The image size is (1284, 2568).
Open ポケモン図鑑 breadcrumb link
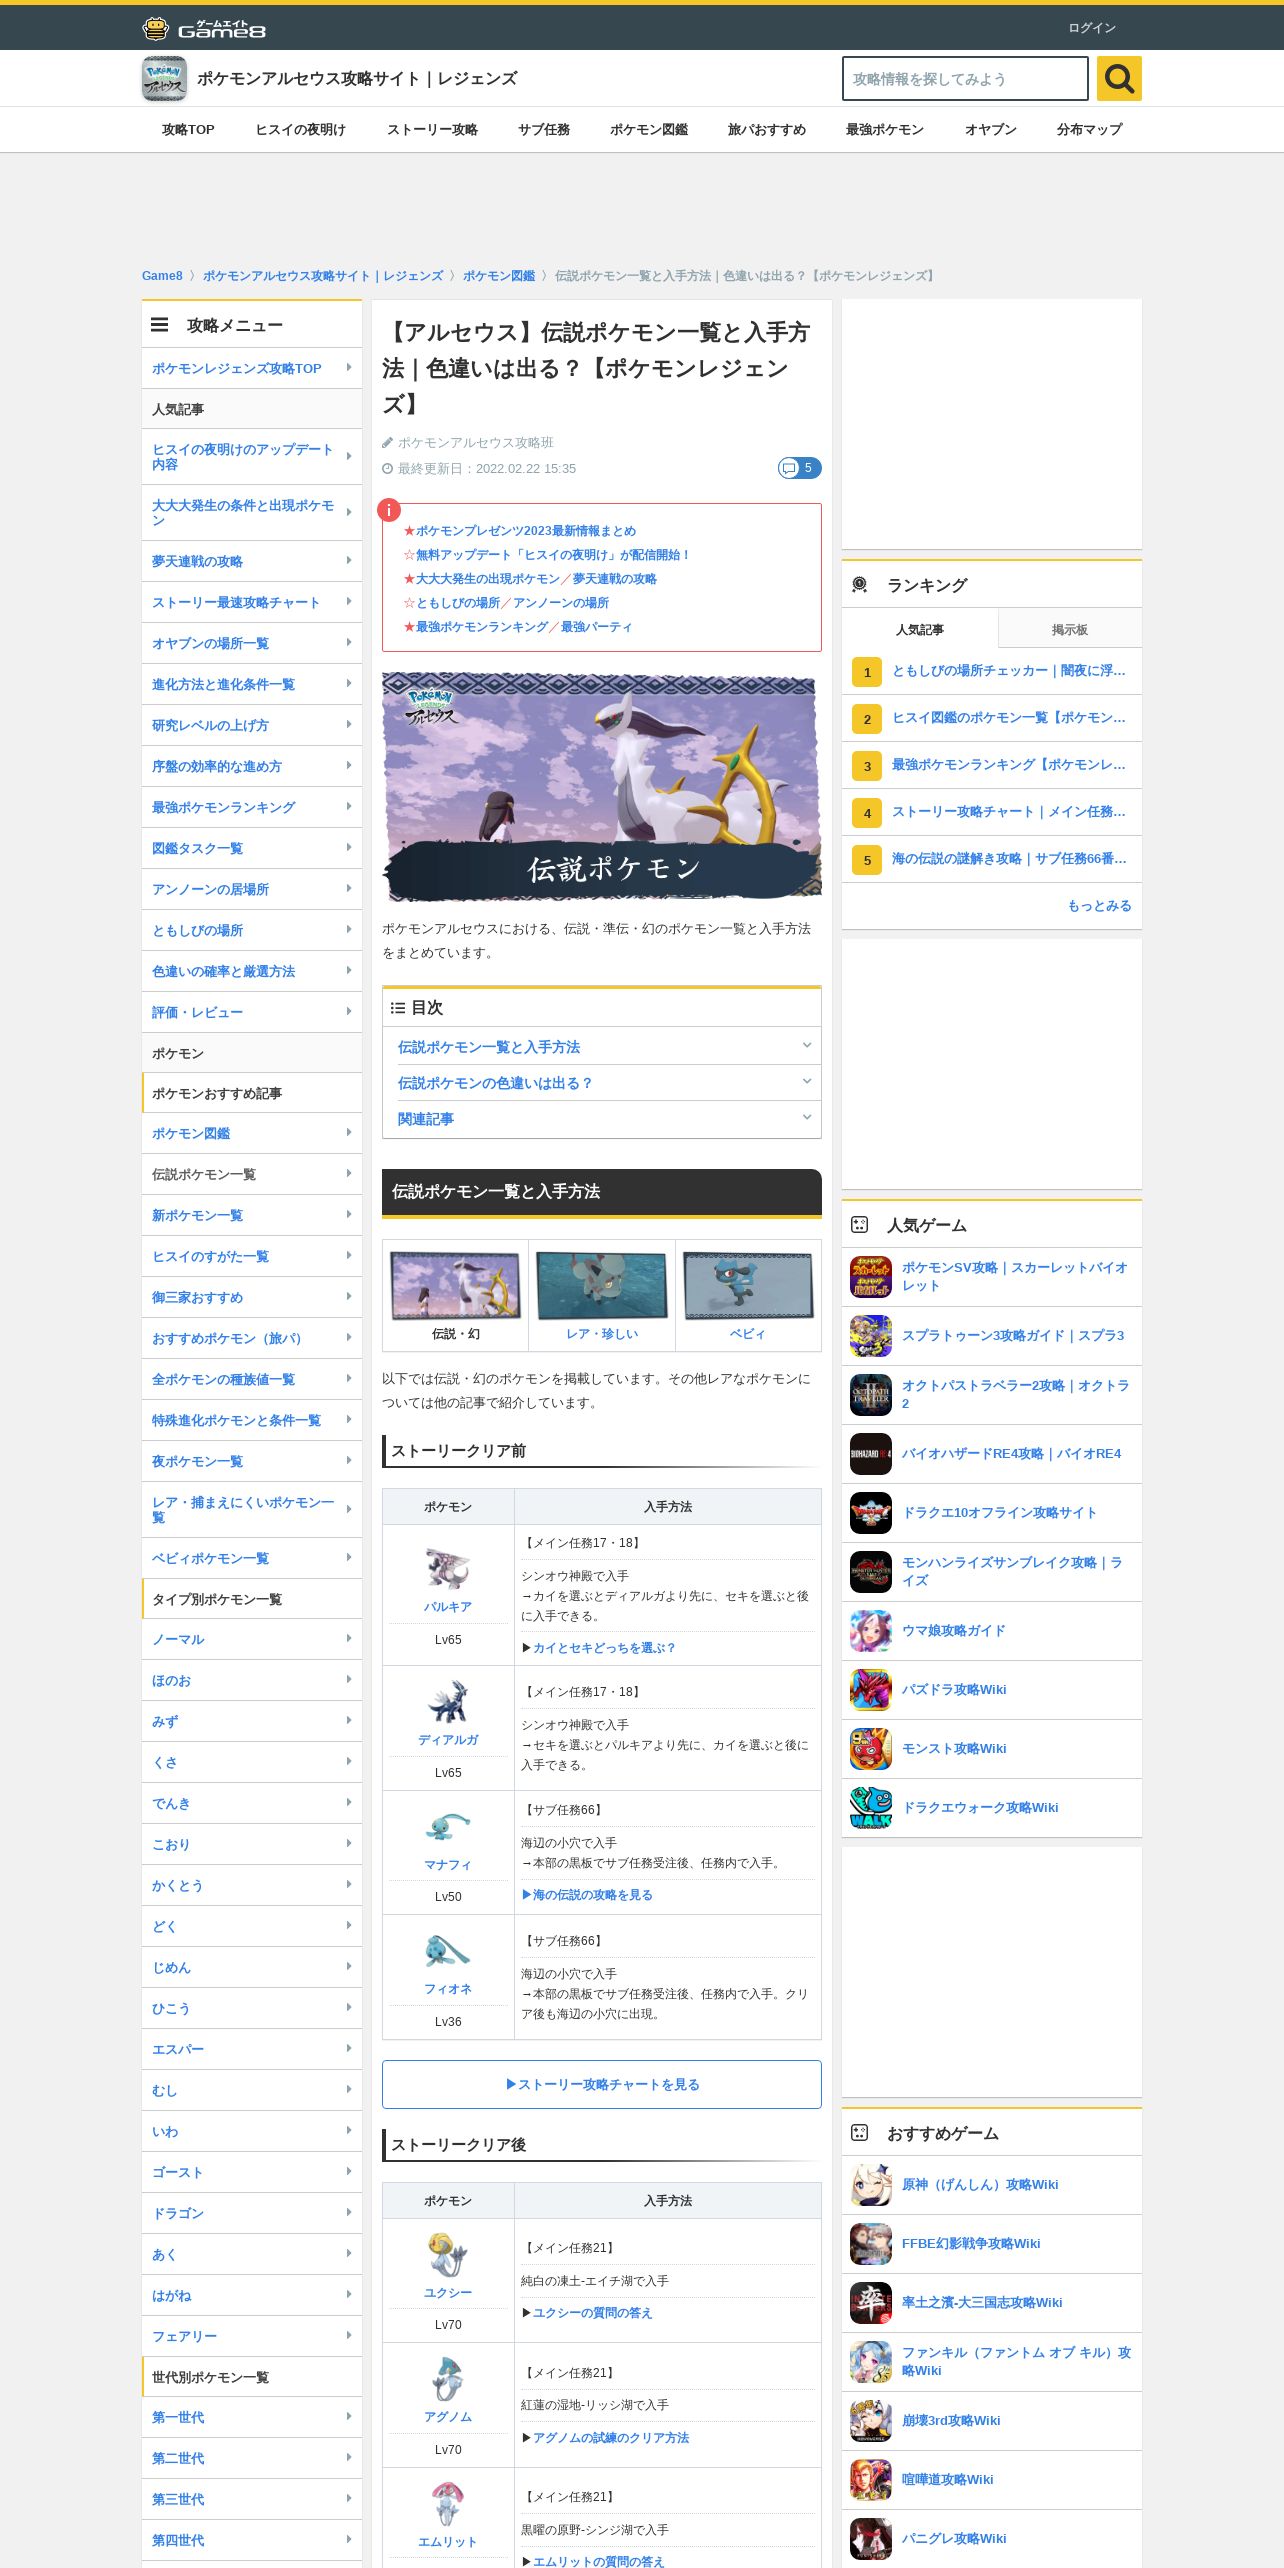499,276
